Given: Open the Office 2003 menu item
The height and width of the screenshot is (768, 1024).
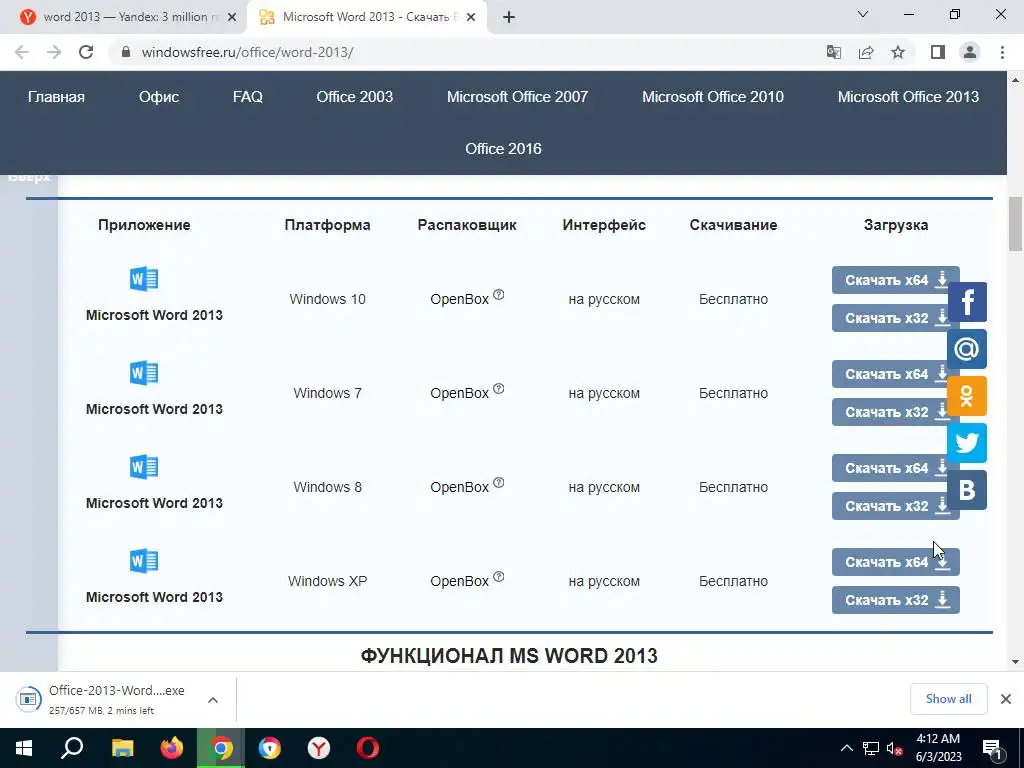Looking at the screenshot, I should pos(355,97).
